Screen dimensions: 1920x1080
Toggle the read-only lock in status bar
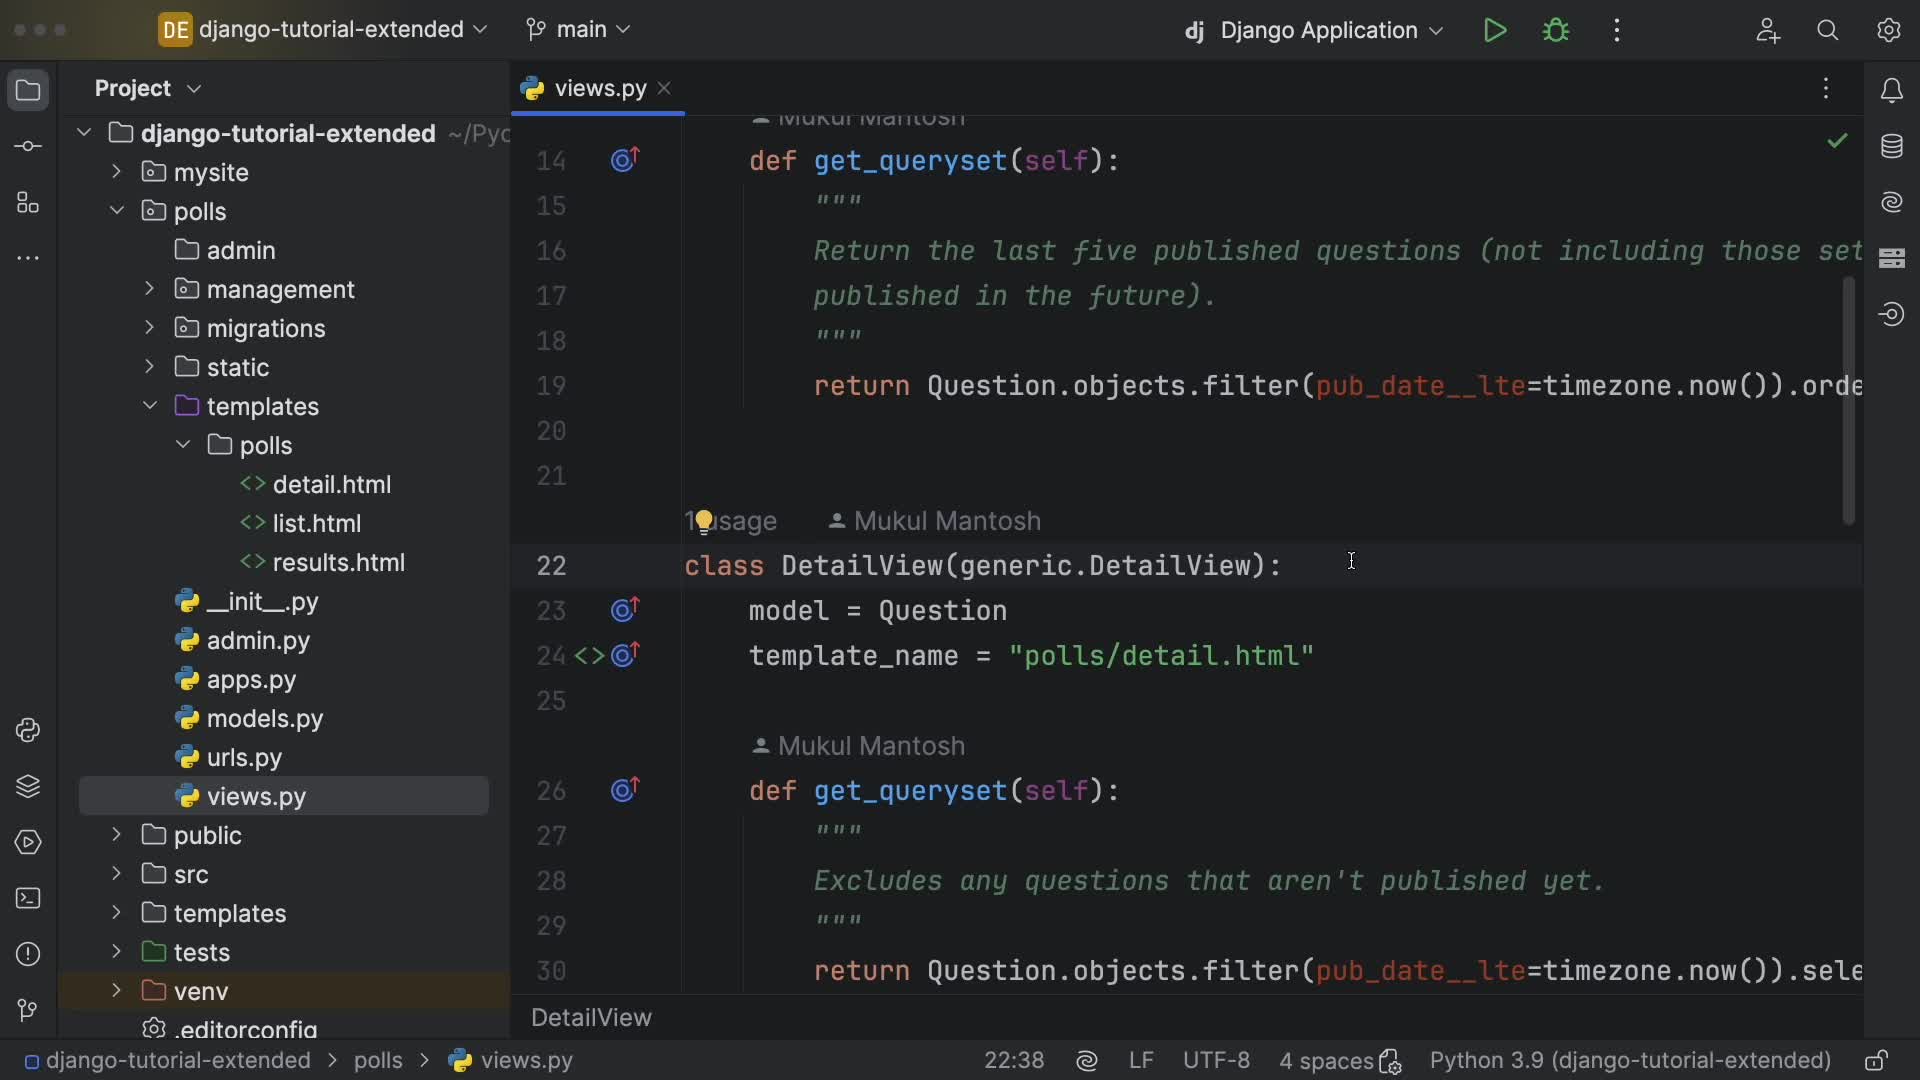point(1876,1061)
